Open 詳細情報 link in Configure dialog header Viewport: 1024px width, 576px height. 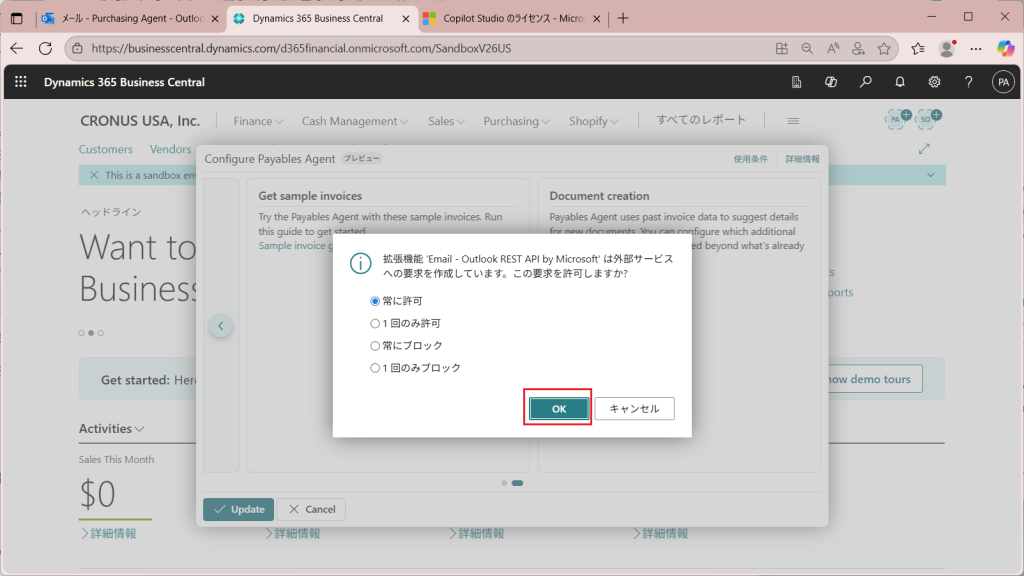tap(803, 159)
